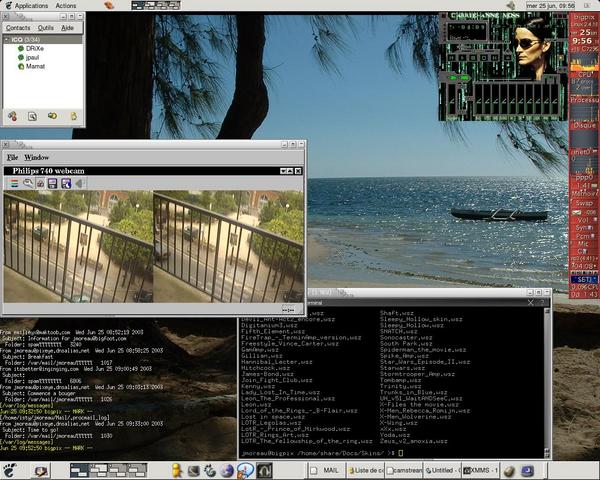Click the Pcm mixer row in GKrellM
Image resolution: width=600 pixels, height=480 pixels.
(584, 236)
